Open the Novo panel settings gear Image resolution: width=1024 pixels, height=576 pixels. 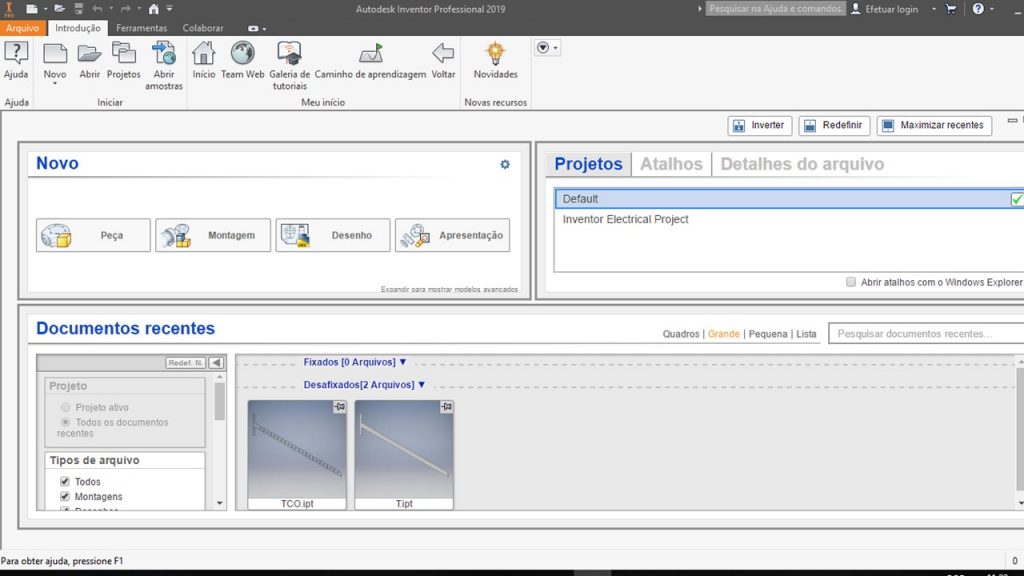coord(505,165)
